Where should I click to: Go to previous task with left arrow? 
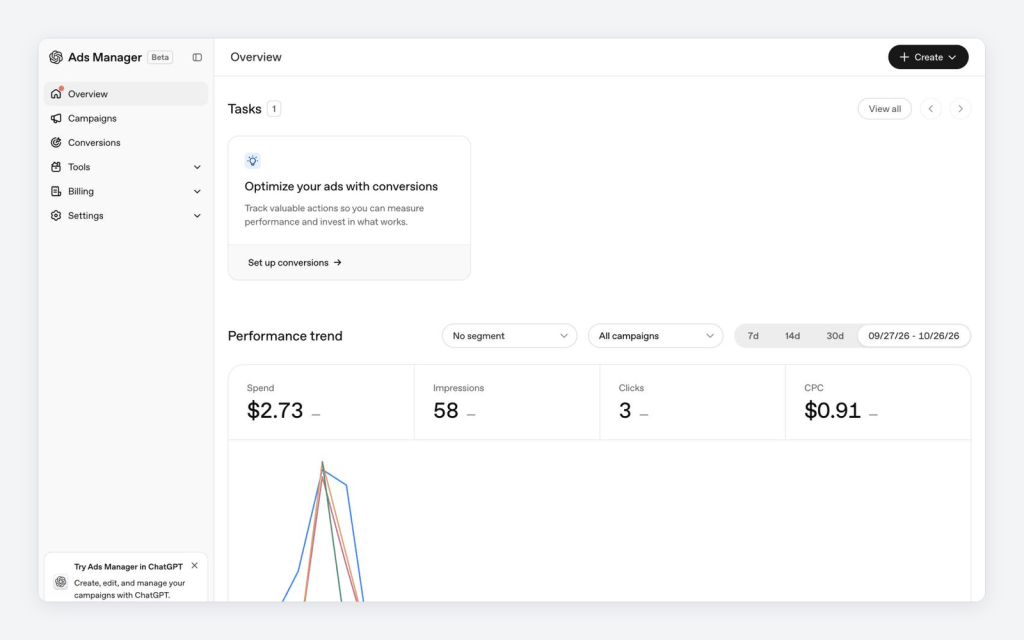click(931, 108)
